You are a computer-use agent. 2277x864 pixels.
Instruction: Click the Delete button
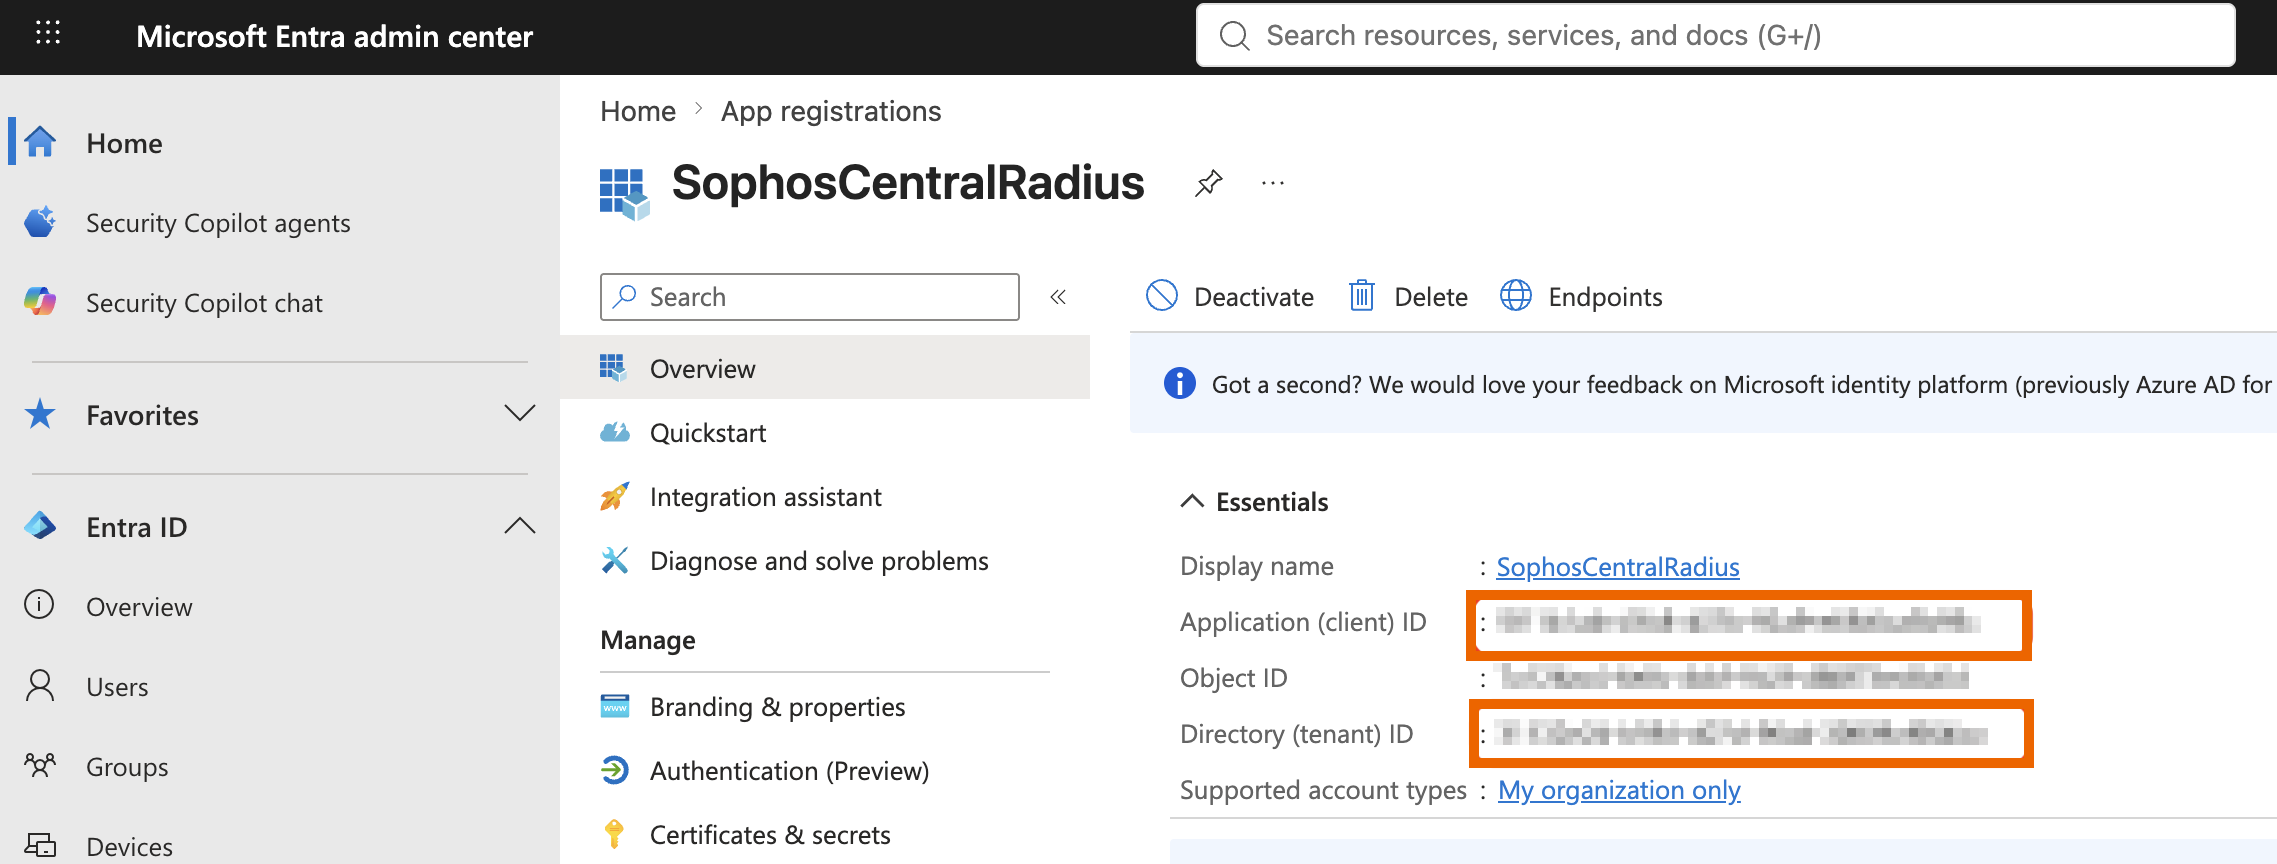tap(1408, 296)
